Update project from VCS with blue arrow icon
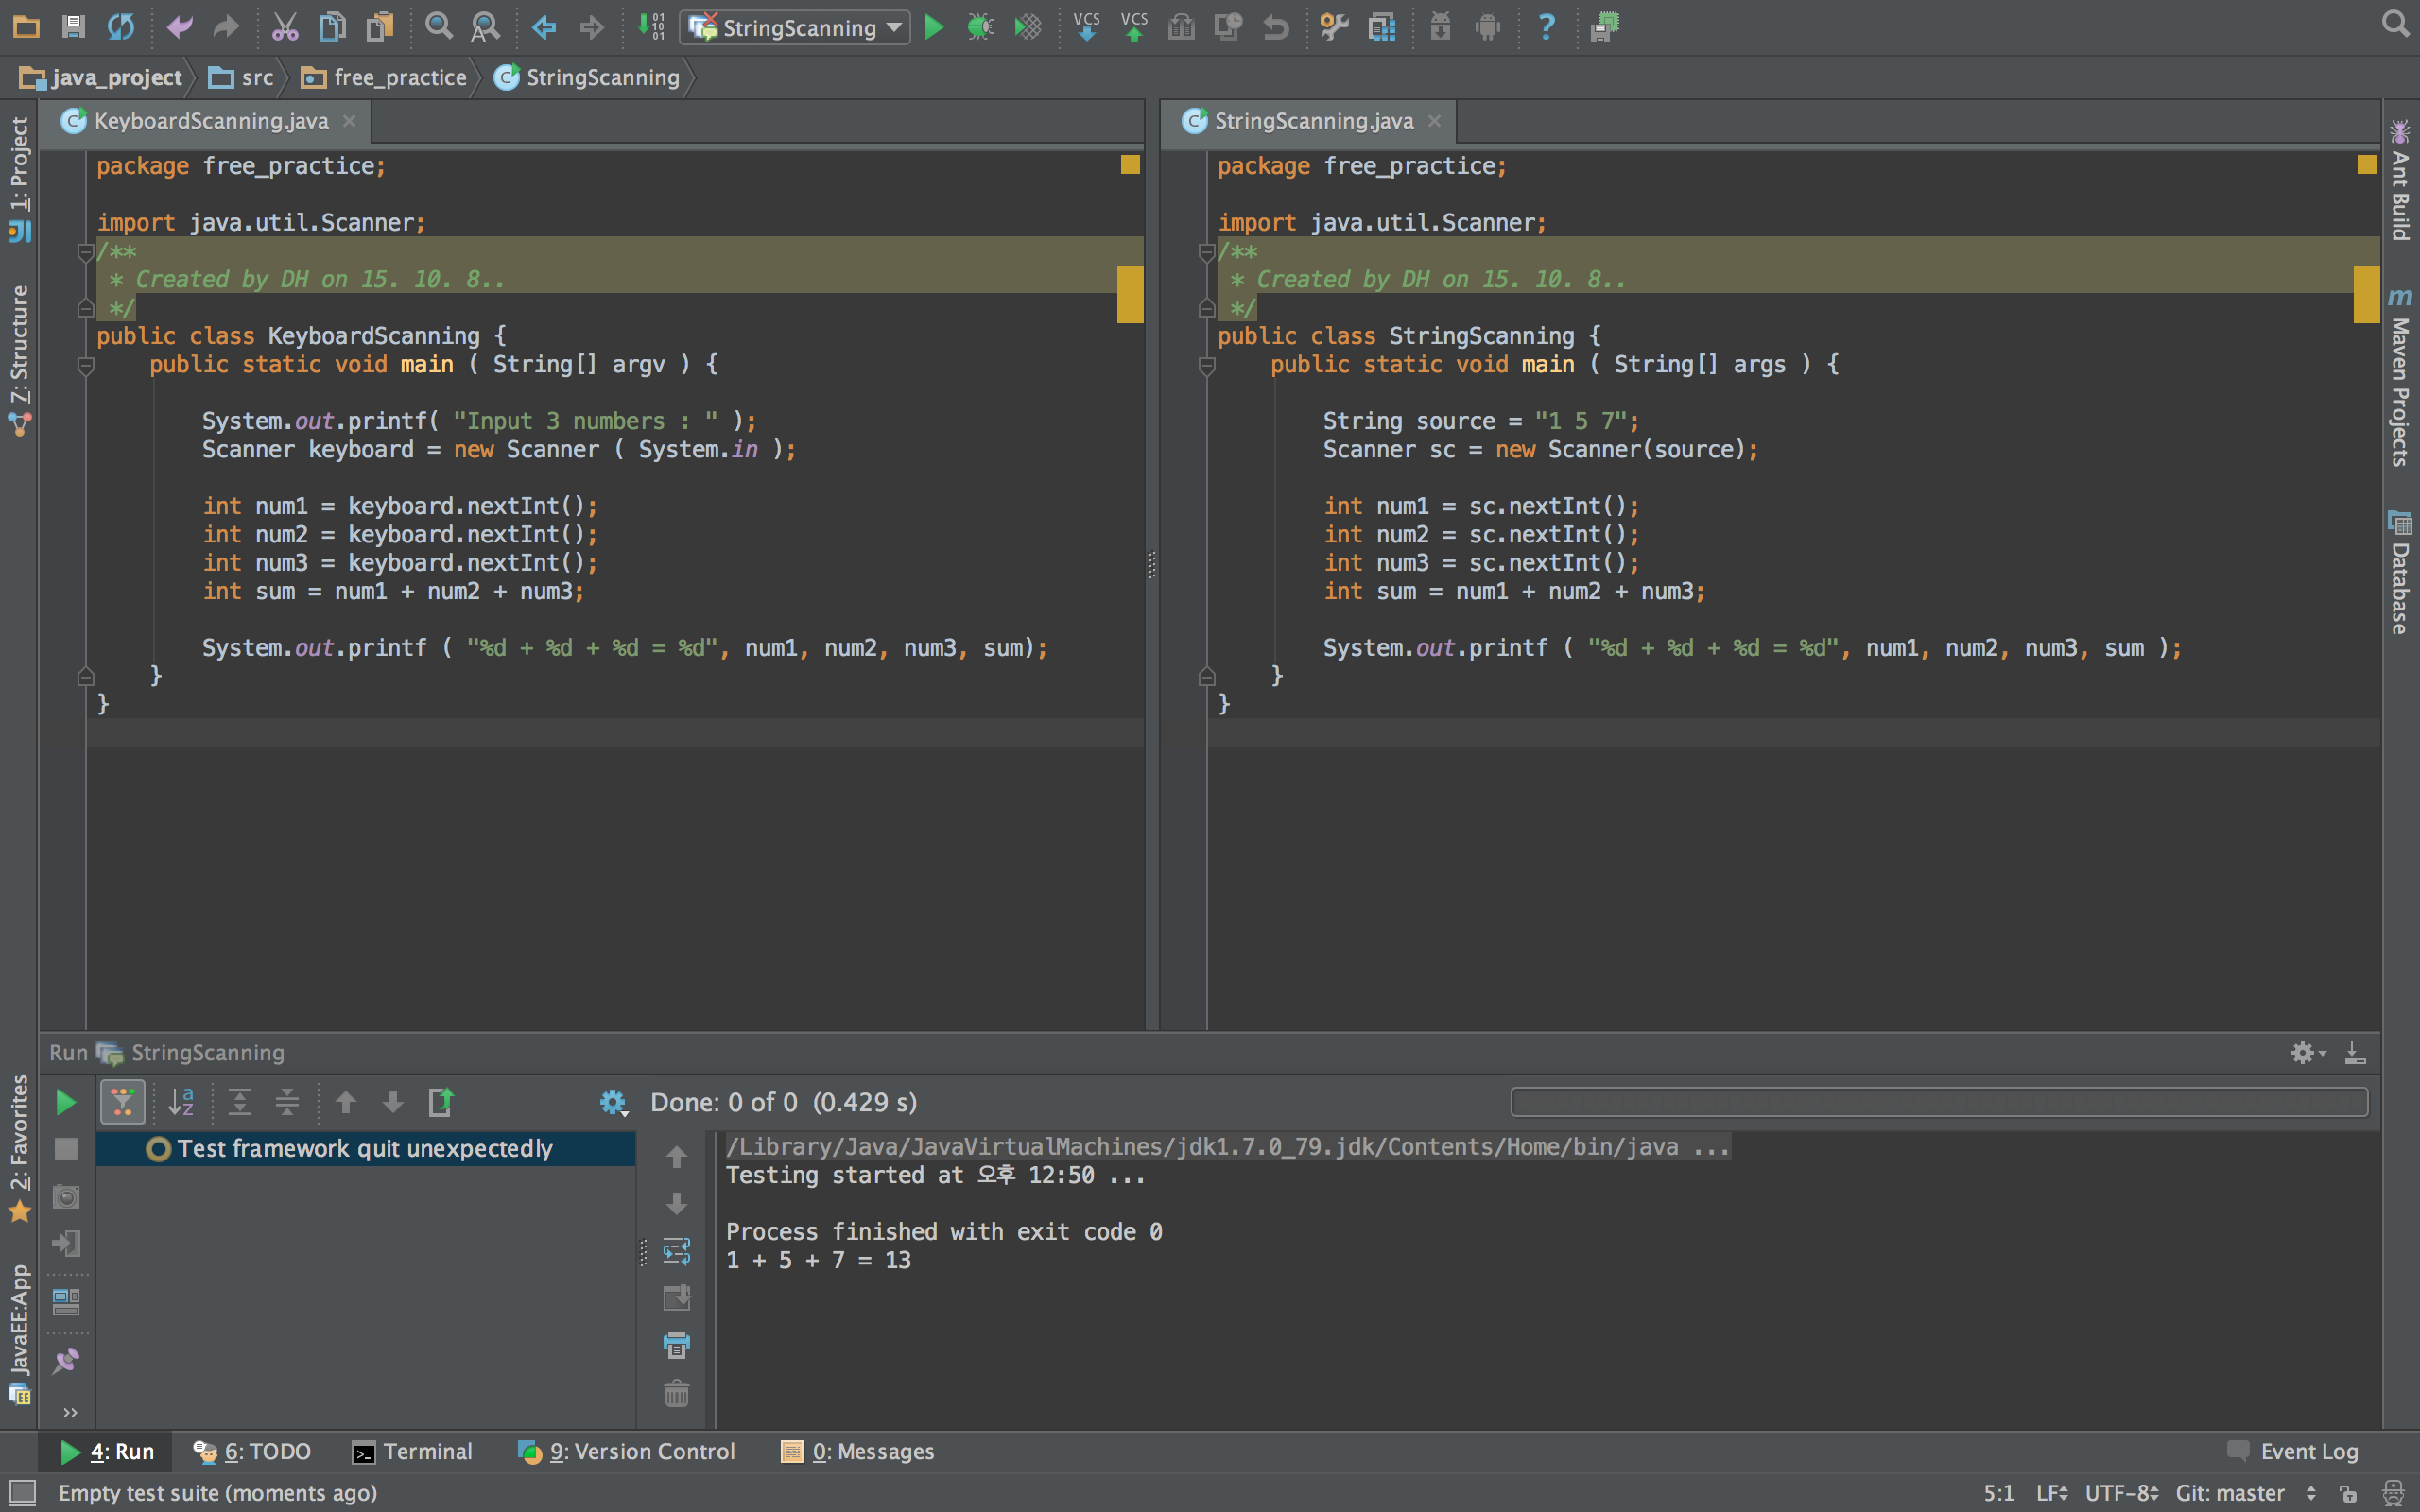Viewport: 2420px width, 1512px height. point(1087,27)
